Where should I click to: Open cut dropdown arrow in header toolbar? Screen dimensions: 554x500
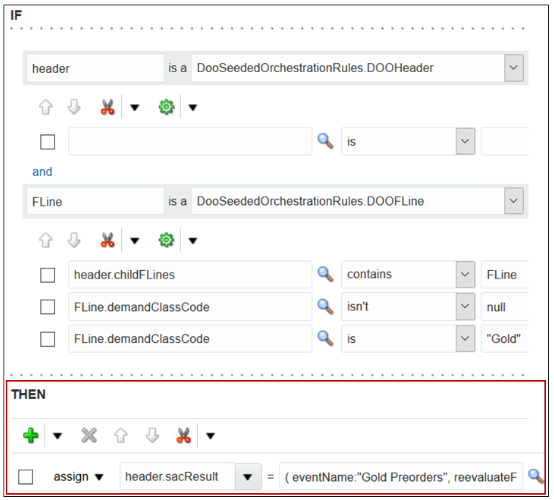pyautogui.click(x=135, y=107)
